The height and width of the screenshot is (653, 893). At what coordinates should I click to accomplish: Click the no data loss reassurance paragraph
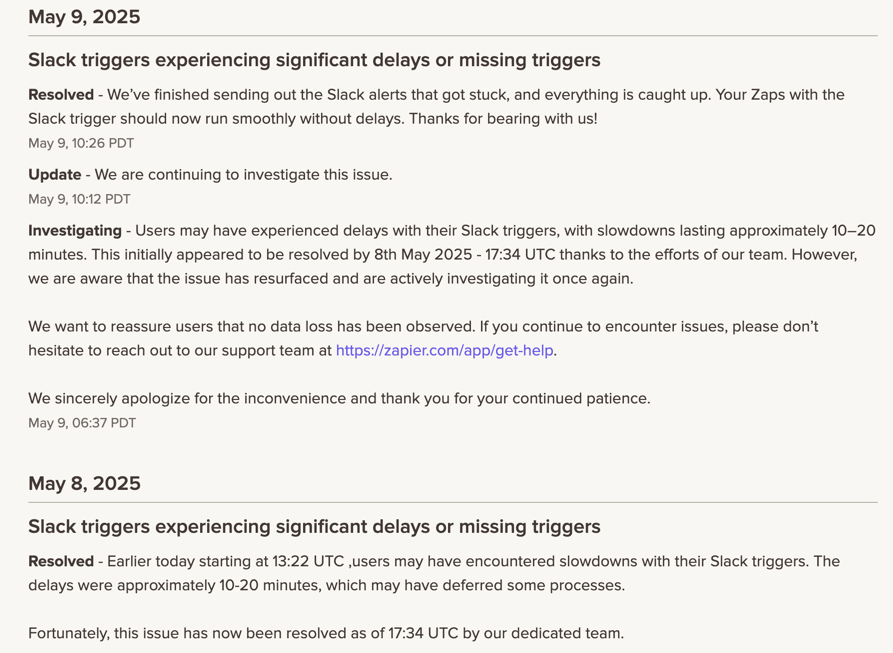(x=423, y=339)
